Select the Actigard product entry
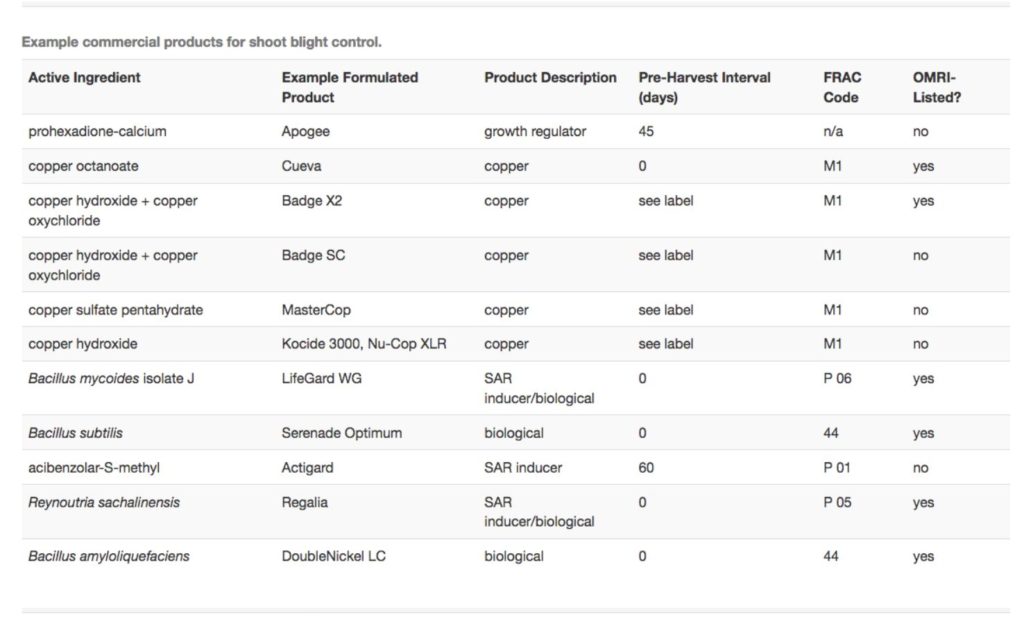This screenshot has height=617, width=1024. pos(307,467)
